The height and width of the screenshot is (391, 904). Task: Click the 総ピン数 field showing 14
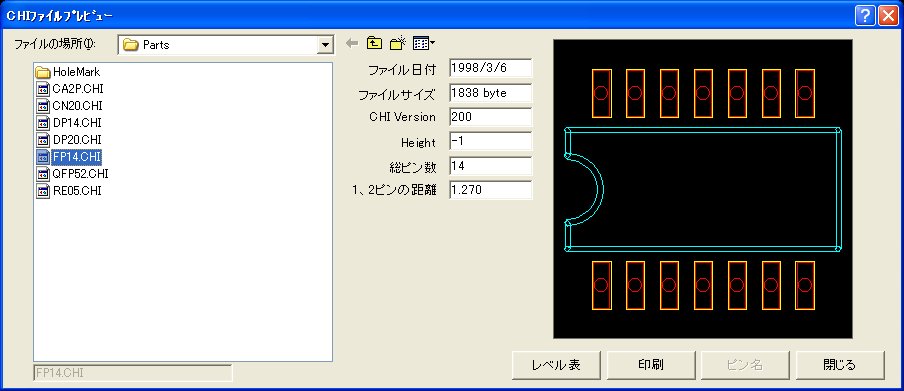pyautogui.click(x=490, y=166)
